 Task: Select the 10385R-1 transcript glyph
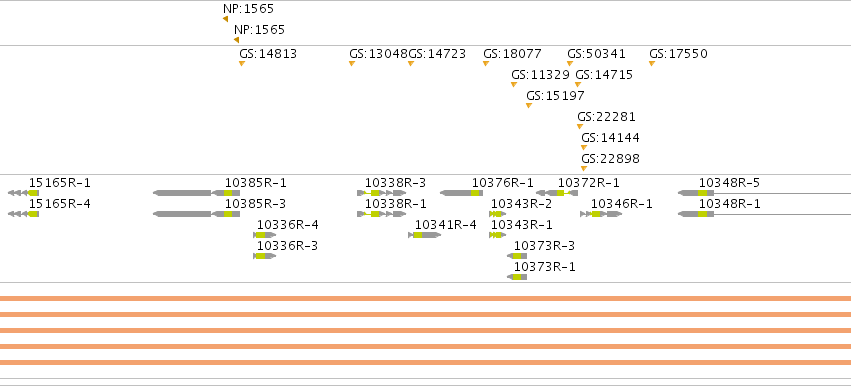pos(196,193)
